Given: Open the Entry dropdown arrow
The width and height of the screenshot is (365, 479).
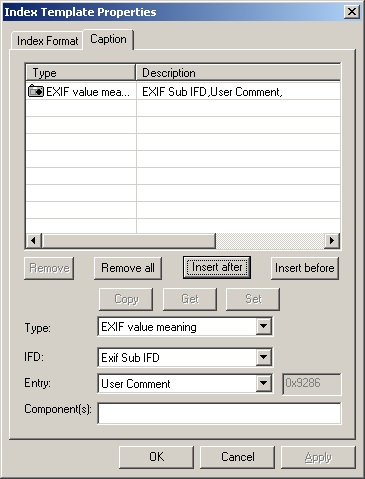Looking at the screenshot, I should (x=263, y=383).
